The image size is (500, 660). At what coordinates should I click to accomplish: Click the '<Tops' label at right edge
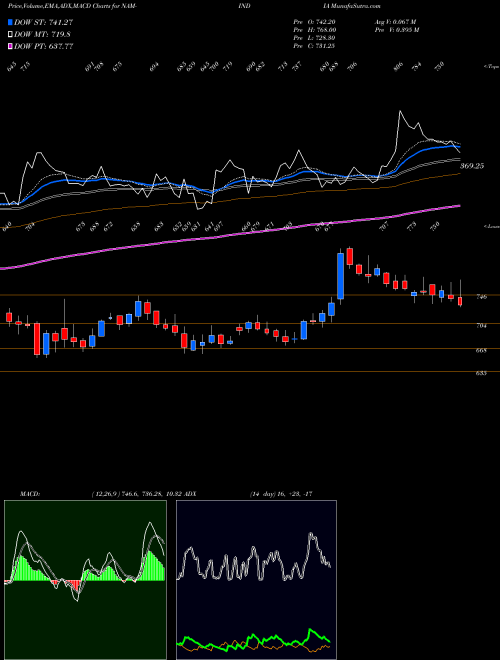click(491, 66)
